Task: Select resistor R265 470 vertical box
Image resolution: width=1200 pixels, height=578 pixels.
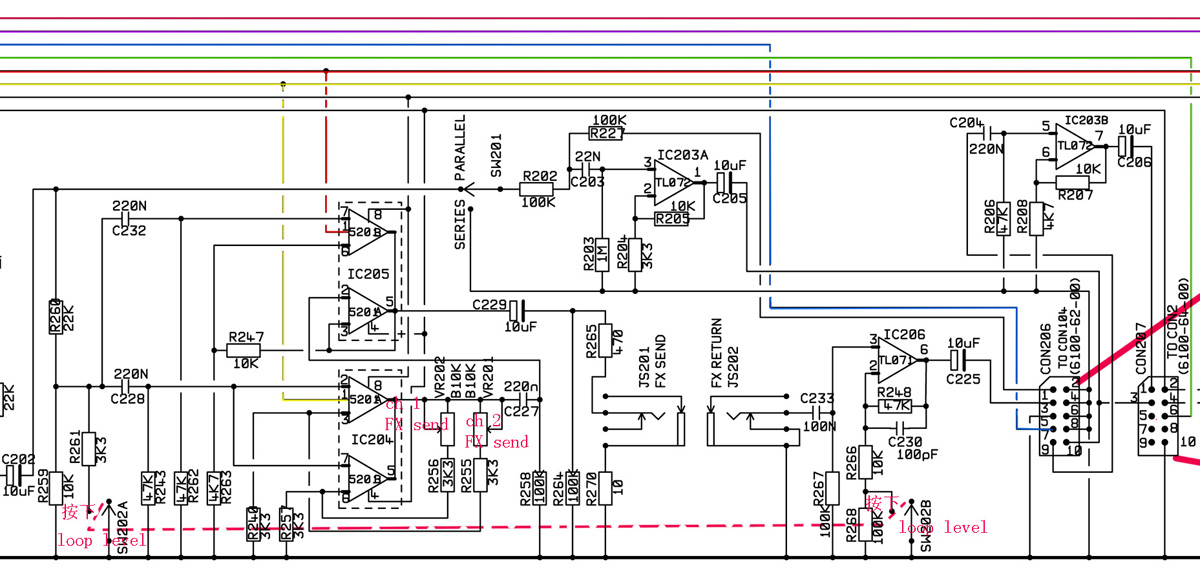Action: [604, 340]
